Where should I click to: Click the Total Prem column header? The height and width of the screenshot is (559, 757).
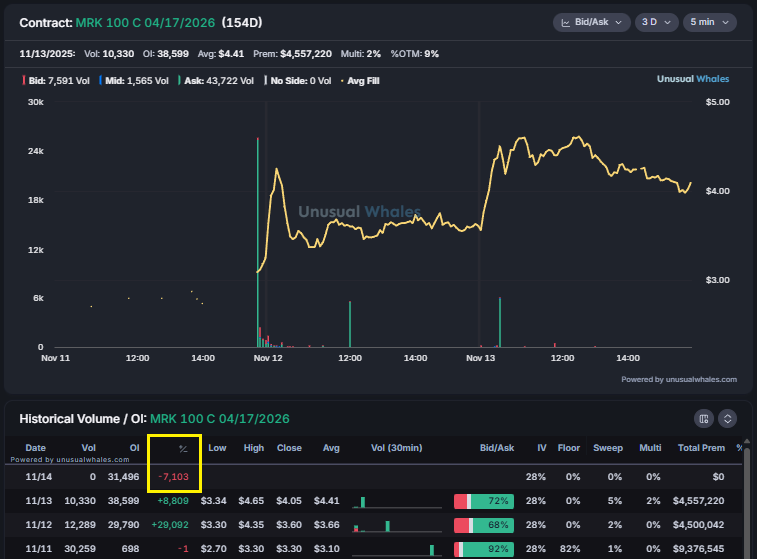pyautogui.click(x=701, y=448)
